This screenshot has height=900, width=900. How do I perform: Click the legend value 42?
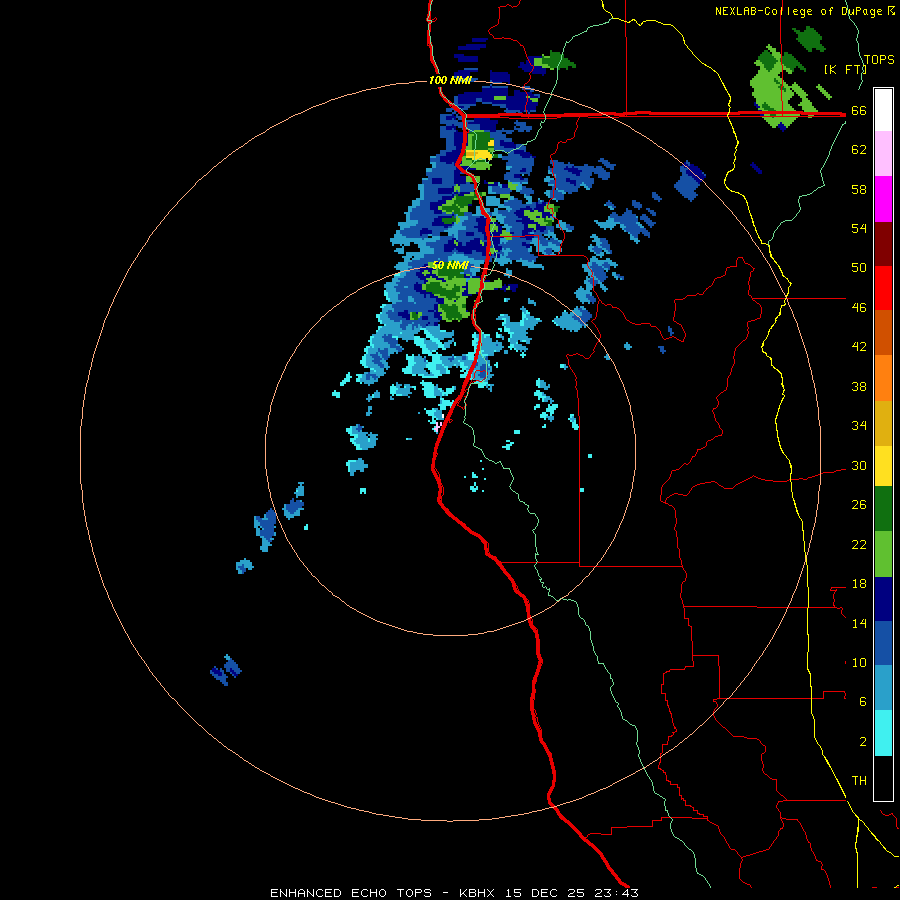tap(859, 347)
